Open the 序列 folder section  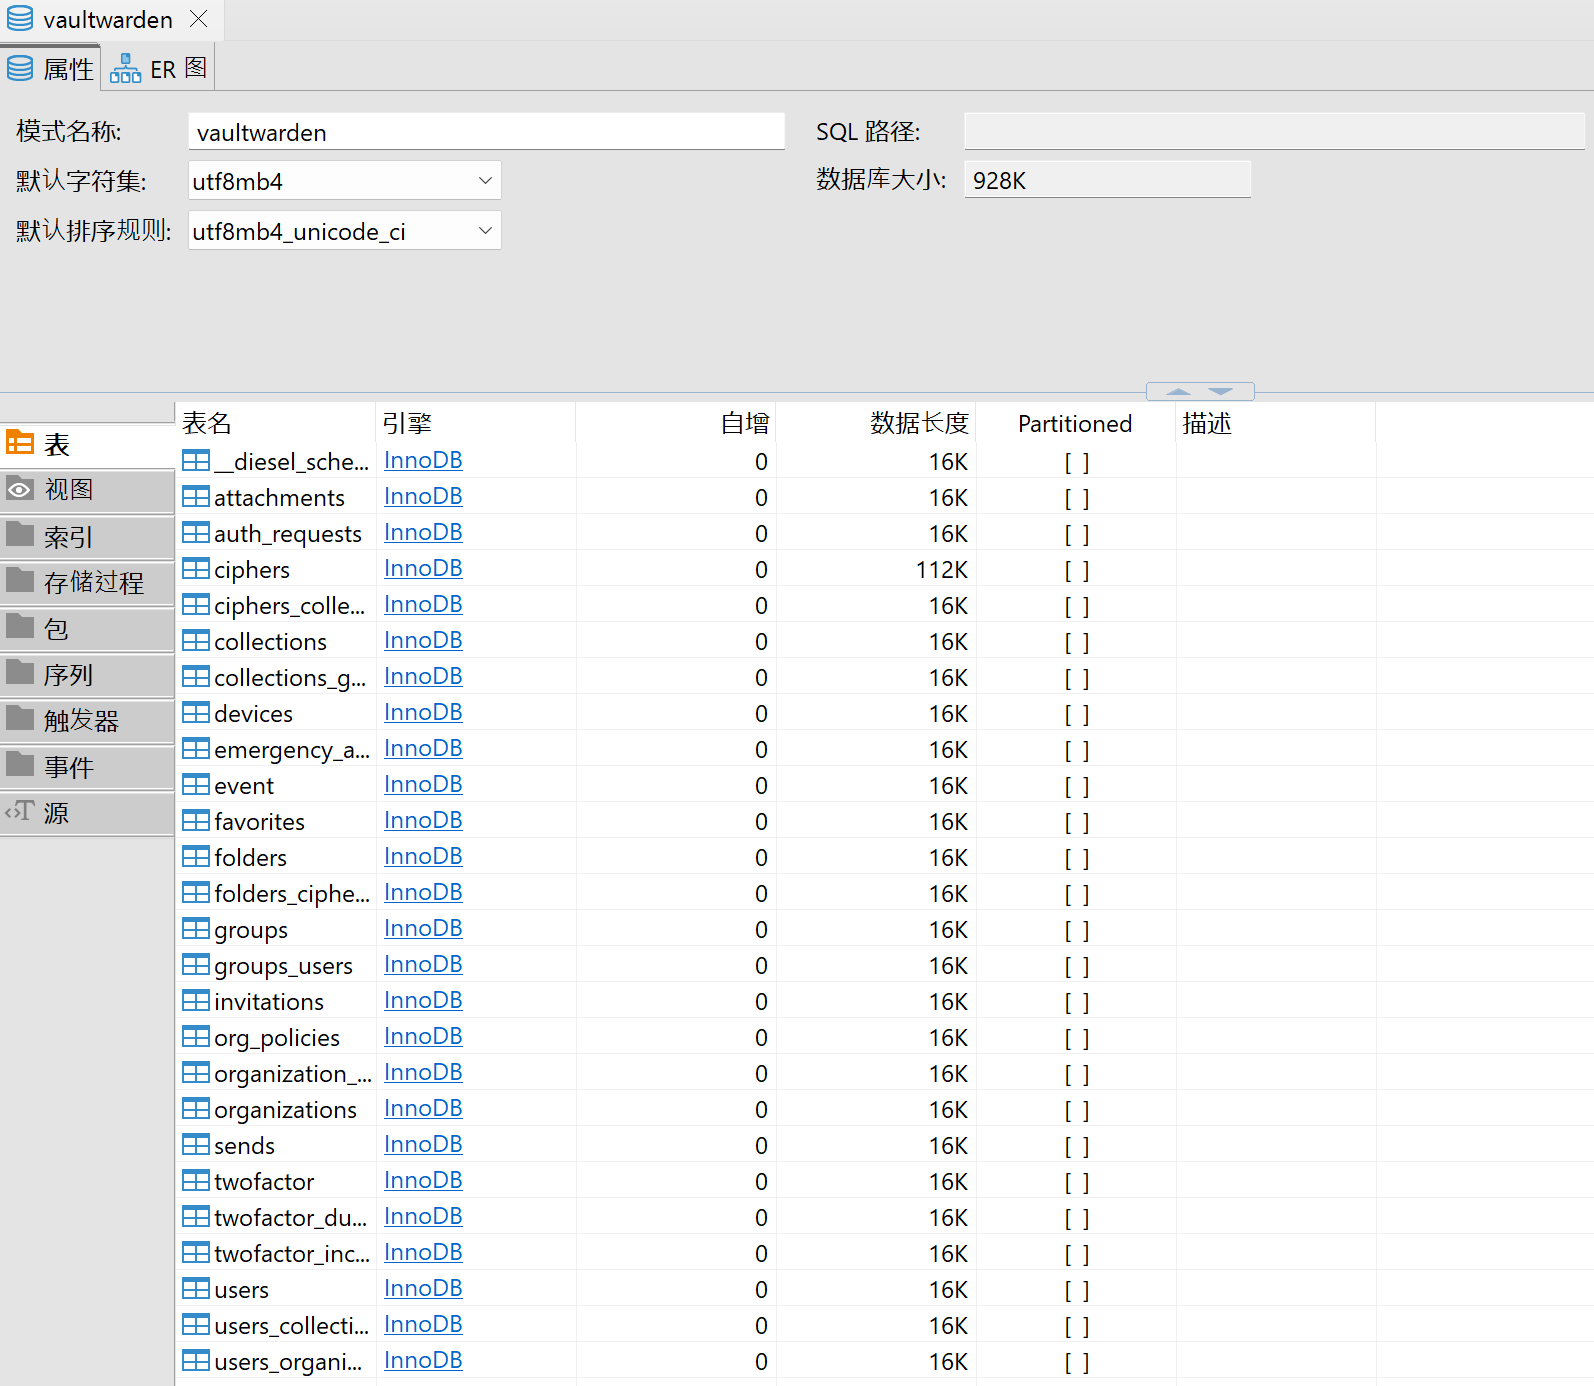click(87, 675)
